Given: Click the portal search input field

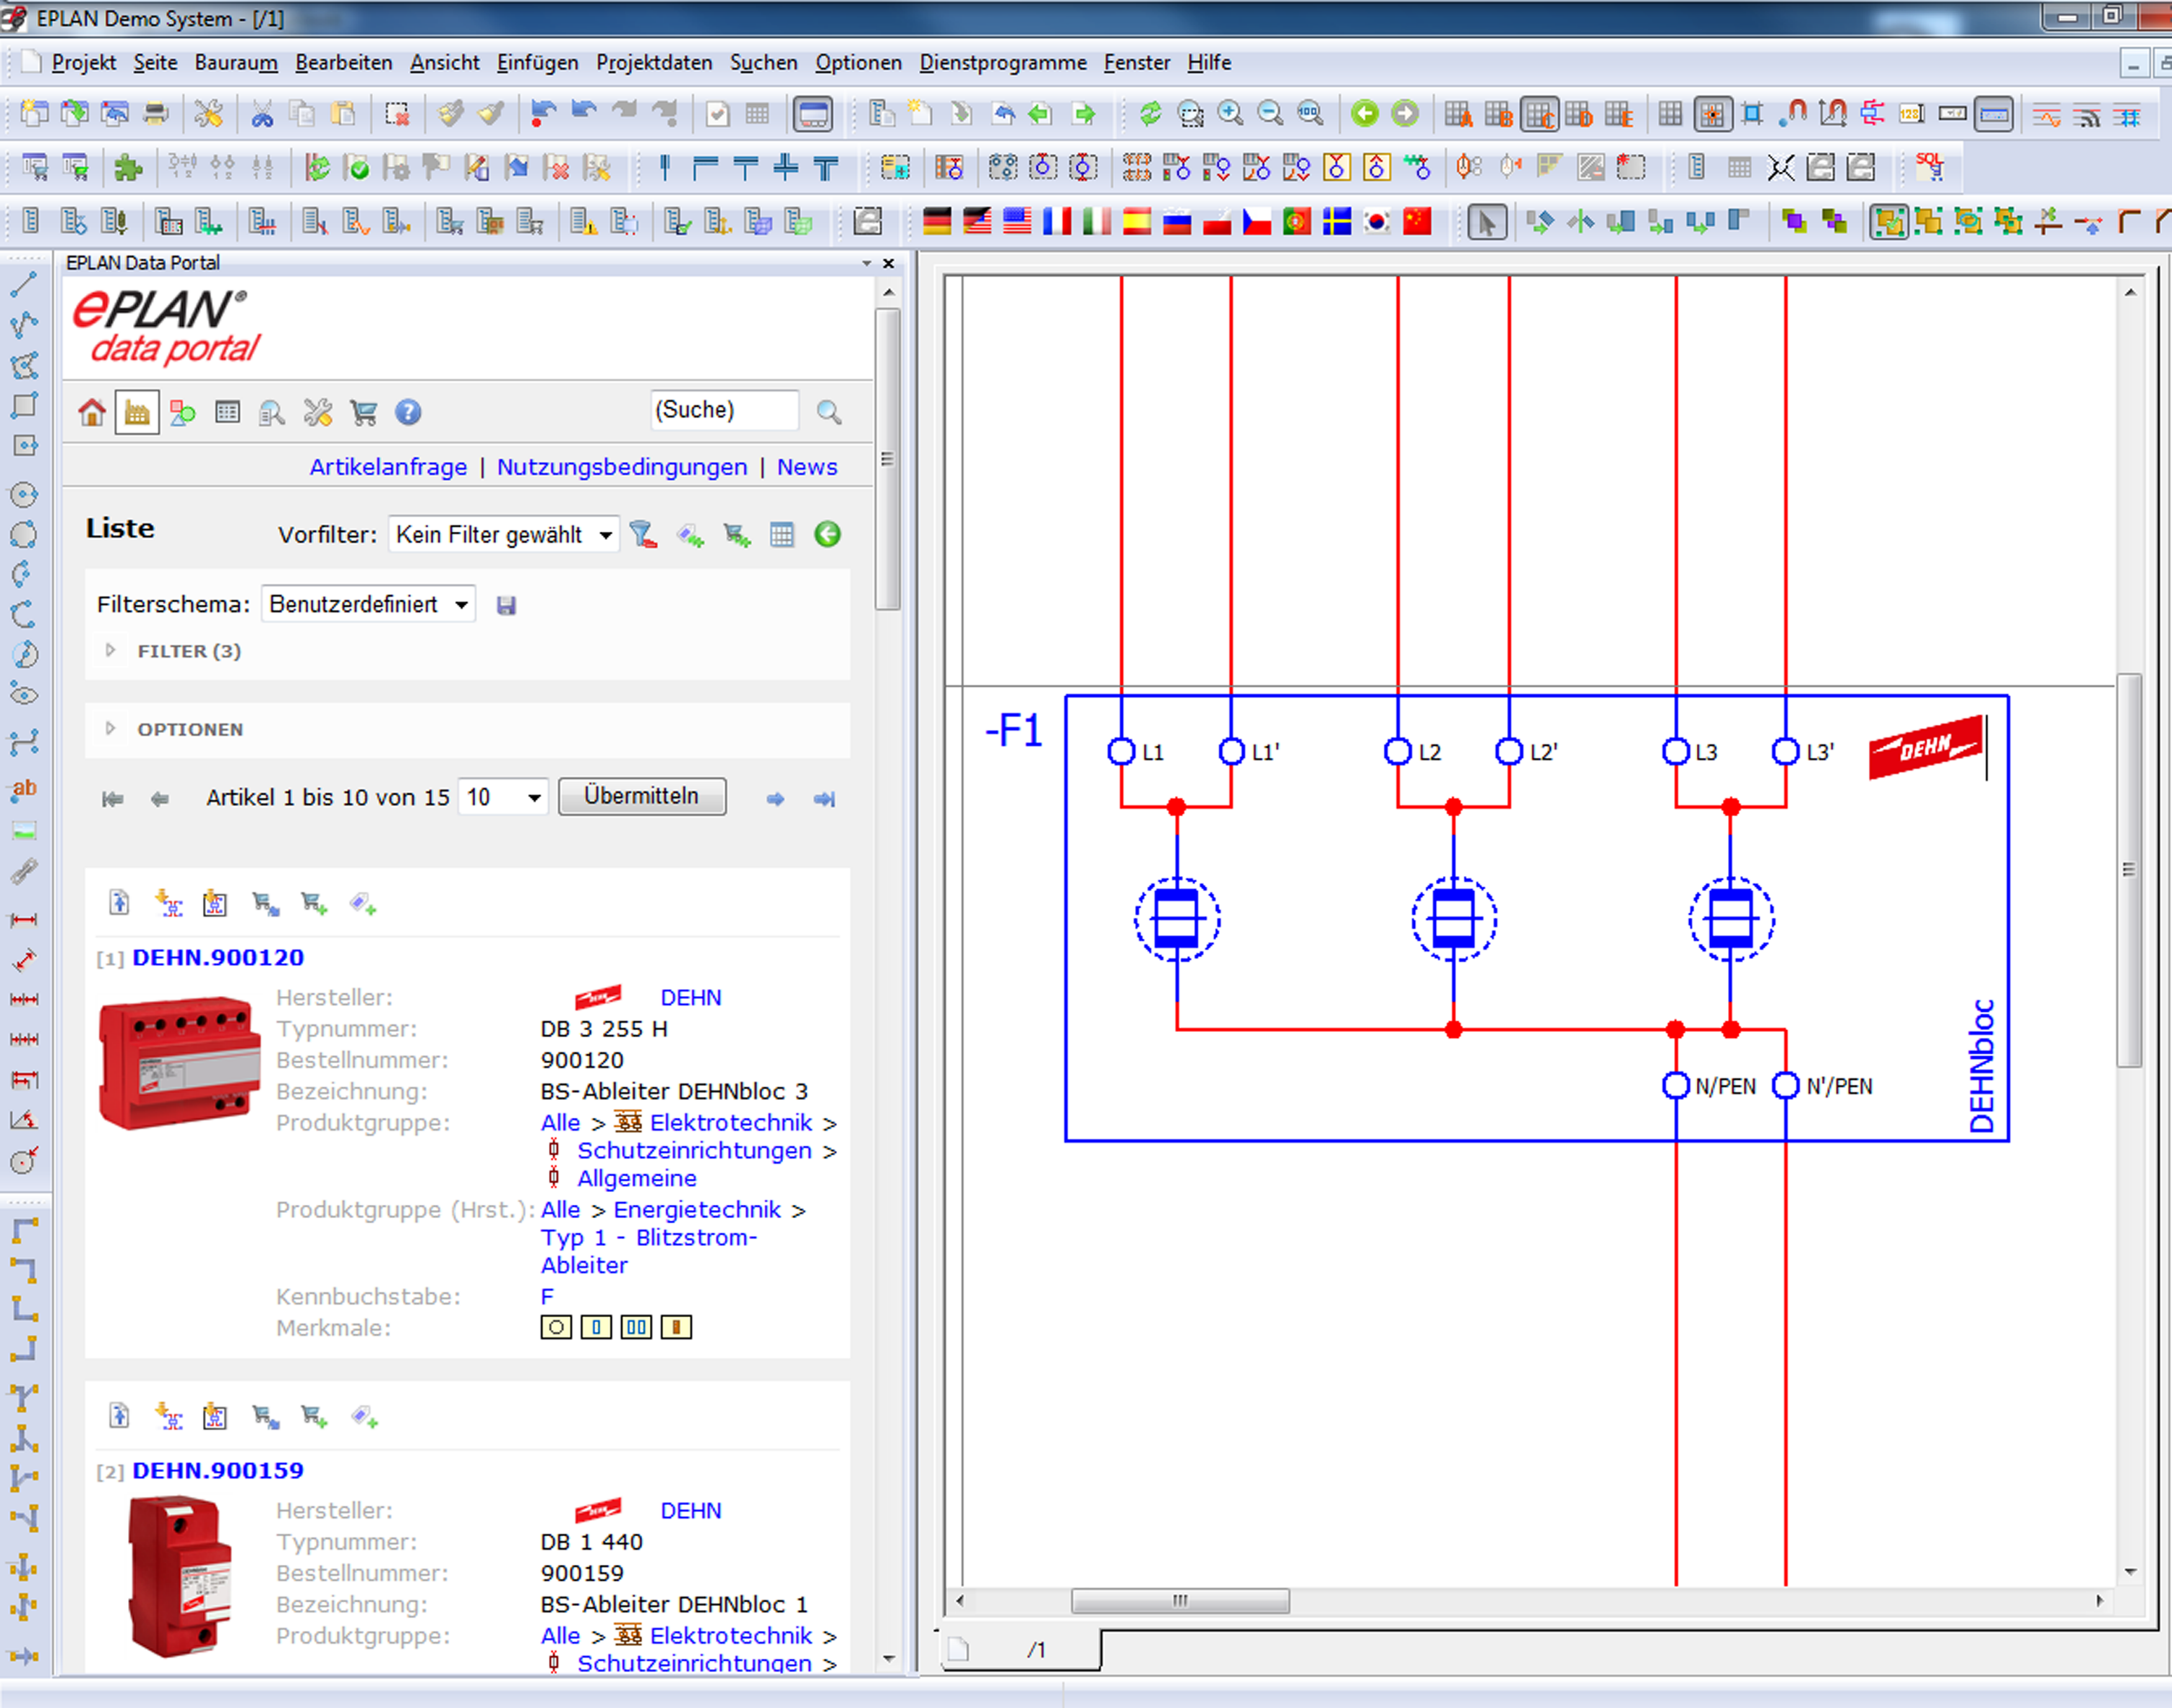Looking at the screenshot, I should [716, 411].
